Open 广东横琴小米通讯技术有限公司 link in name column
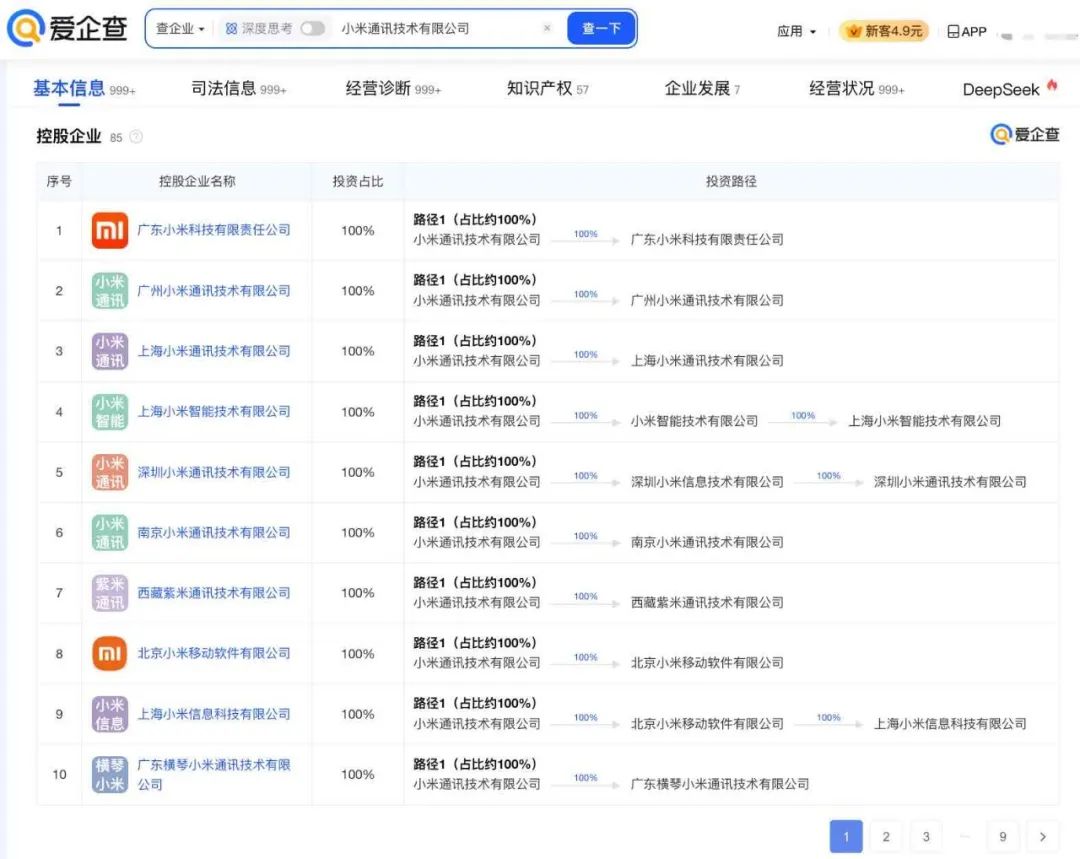Screen dimensions: 1080x859 click(x=214, y=774)
